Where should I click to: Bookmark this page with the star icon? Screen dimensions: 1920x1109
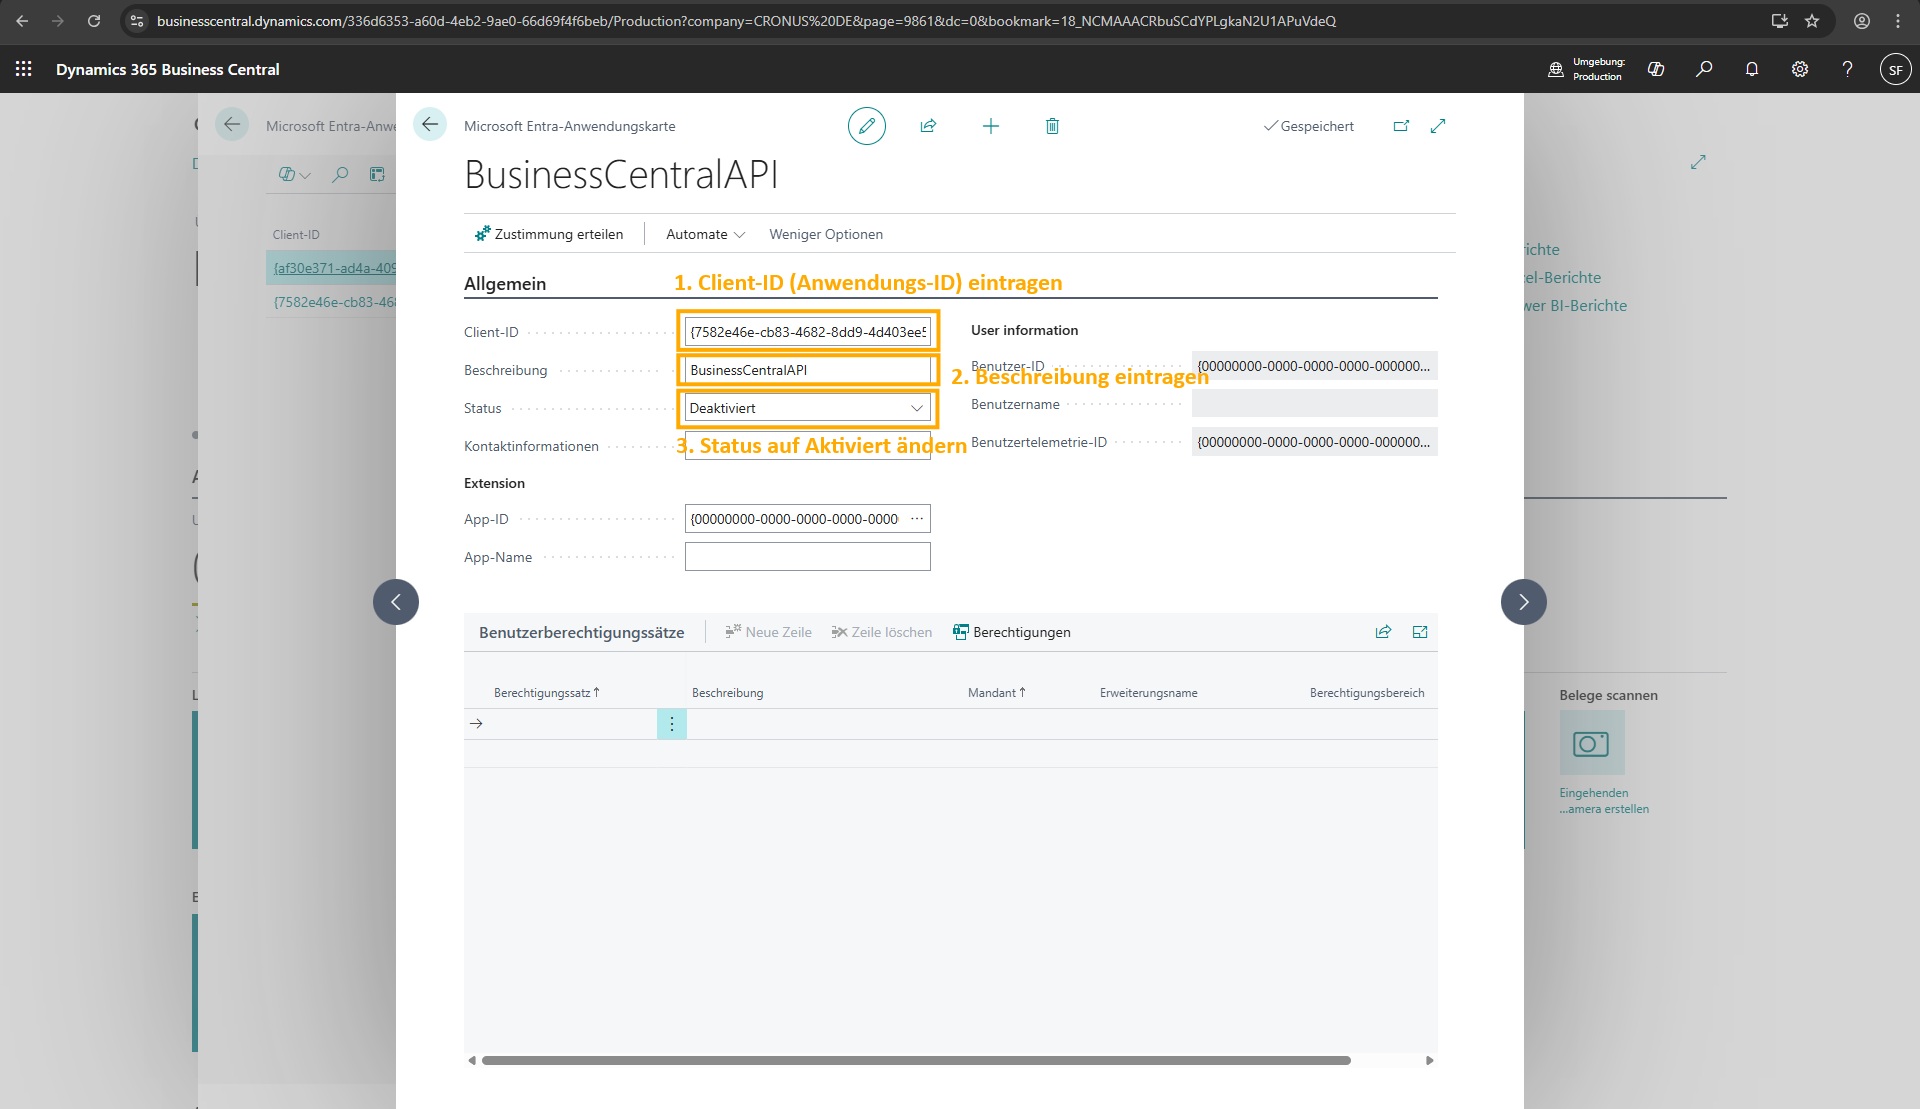point(1812,20)
